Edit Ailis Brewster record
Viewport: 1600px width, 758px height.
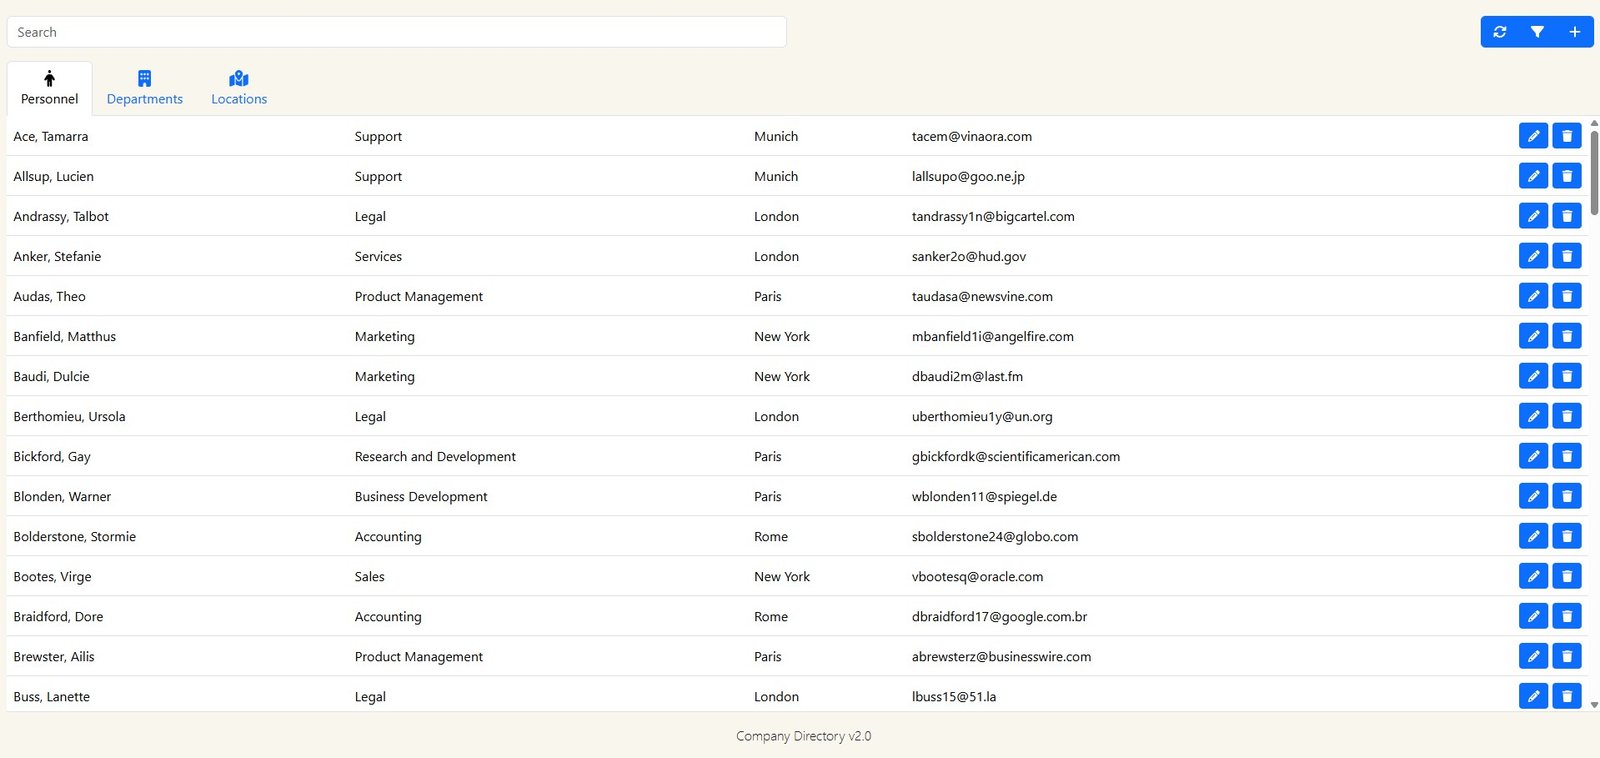click(x=1533, y=656)
